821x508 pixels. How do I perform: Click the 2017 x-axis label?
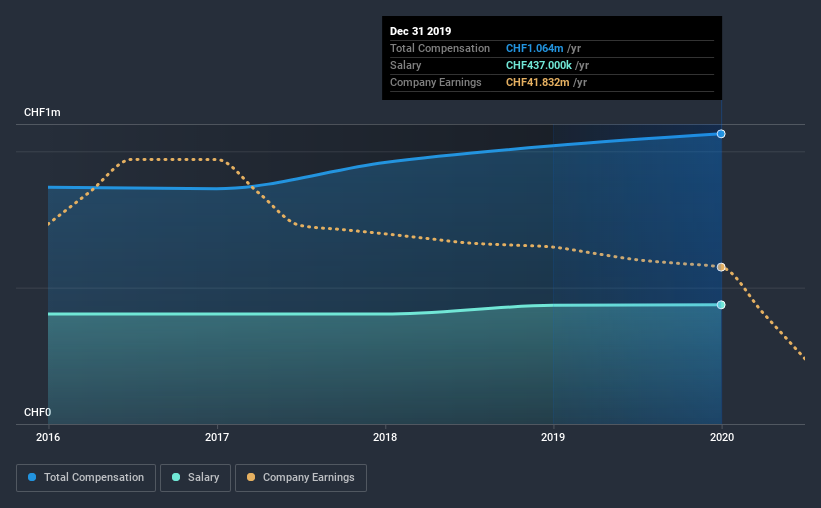tap(217, 437)
